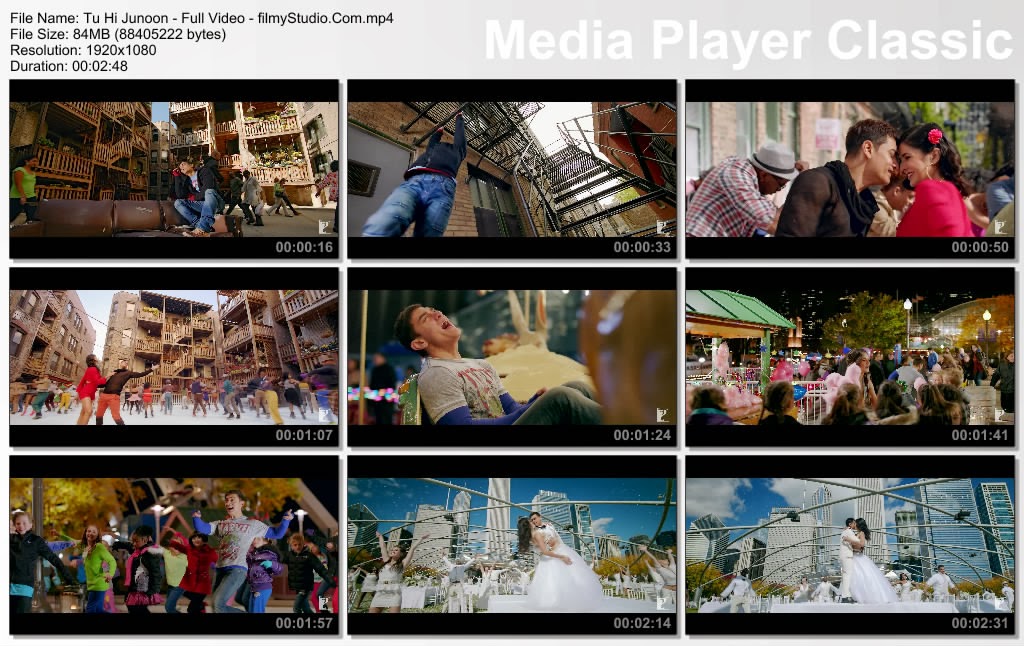Click the Duration 00:02:48 text
The image size is (1024, 646).
(x=69, y=66)
